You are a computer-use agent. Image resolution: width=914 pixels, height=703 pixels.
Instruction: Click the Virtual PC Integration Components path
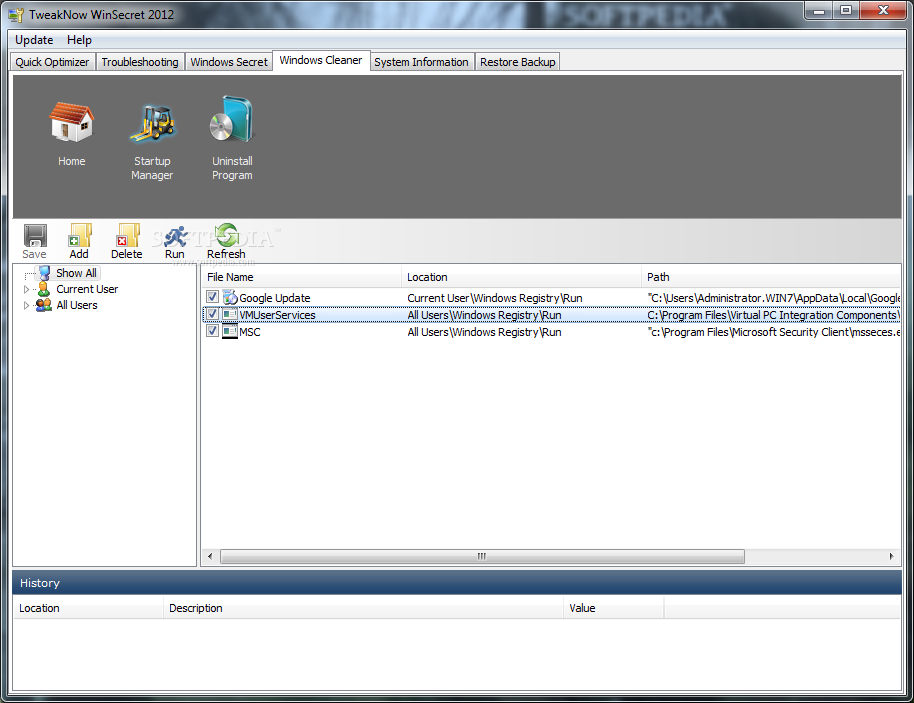[774, 315]
